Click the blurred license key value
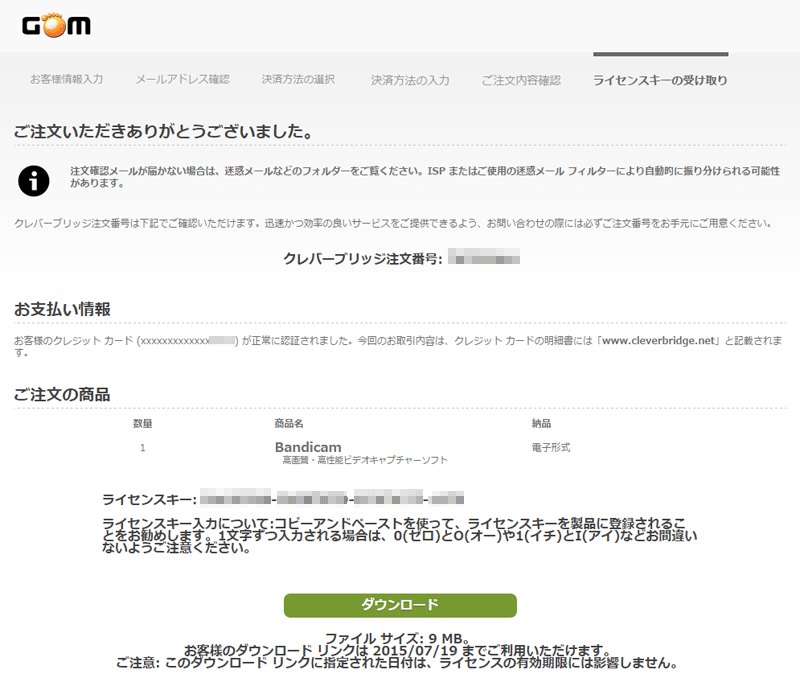Viewport: 800px width, 682px height. tap(332, 497)
